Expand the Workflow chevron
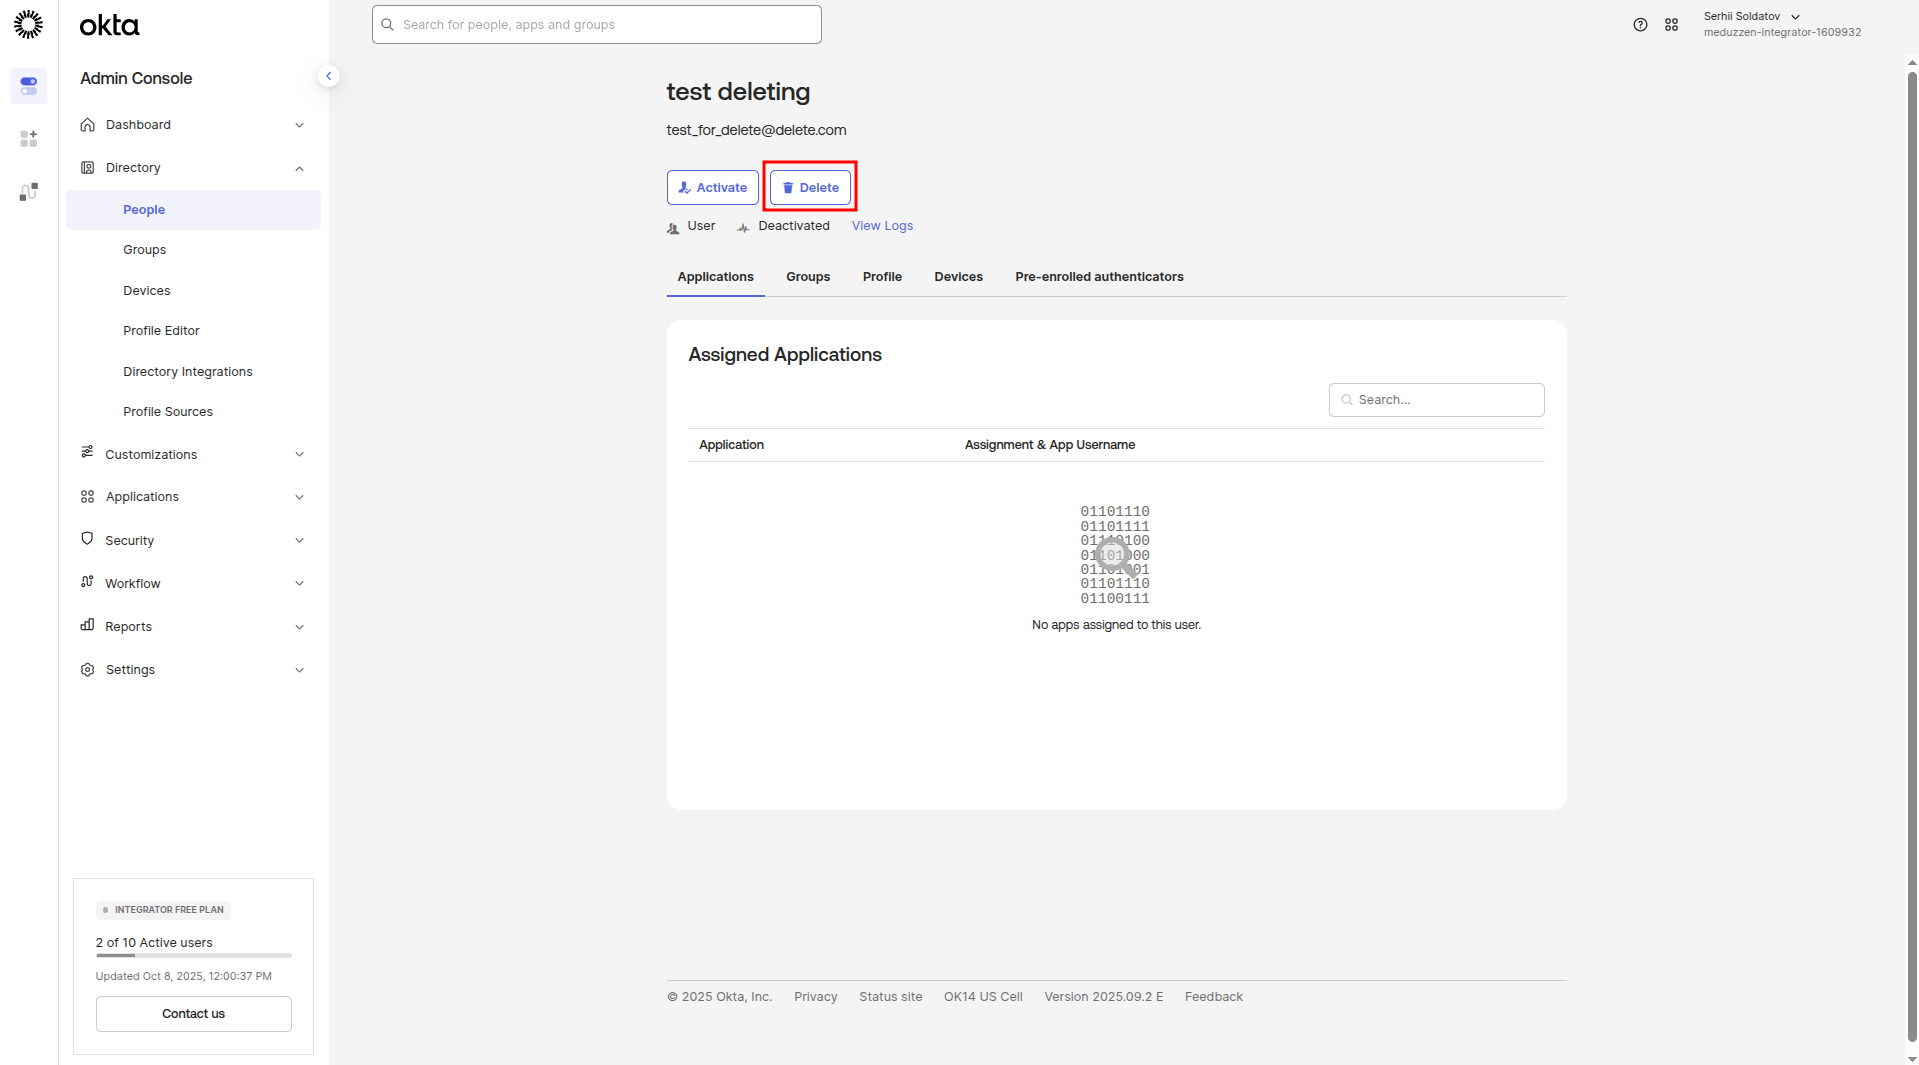 299,583
